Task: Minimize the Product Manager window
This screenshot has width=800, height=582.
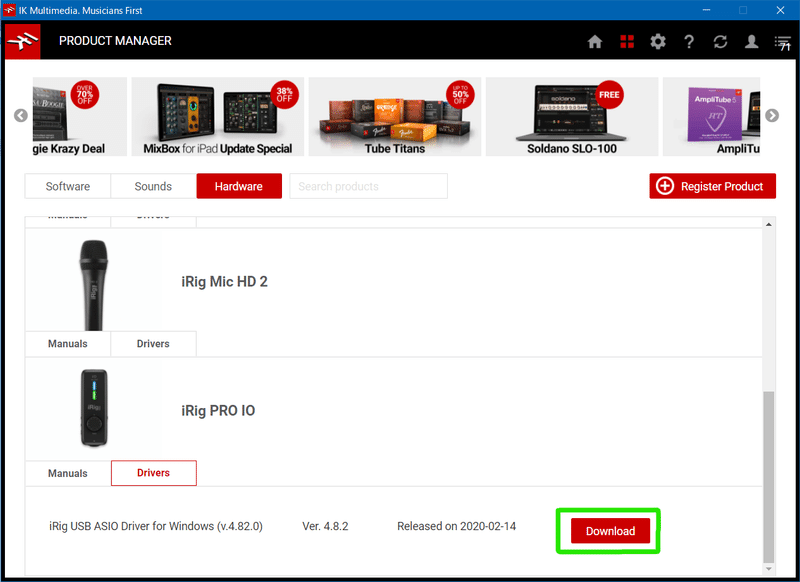Action: [706, 10]
